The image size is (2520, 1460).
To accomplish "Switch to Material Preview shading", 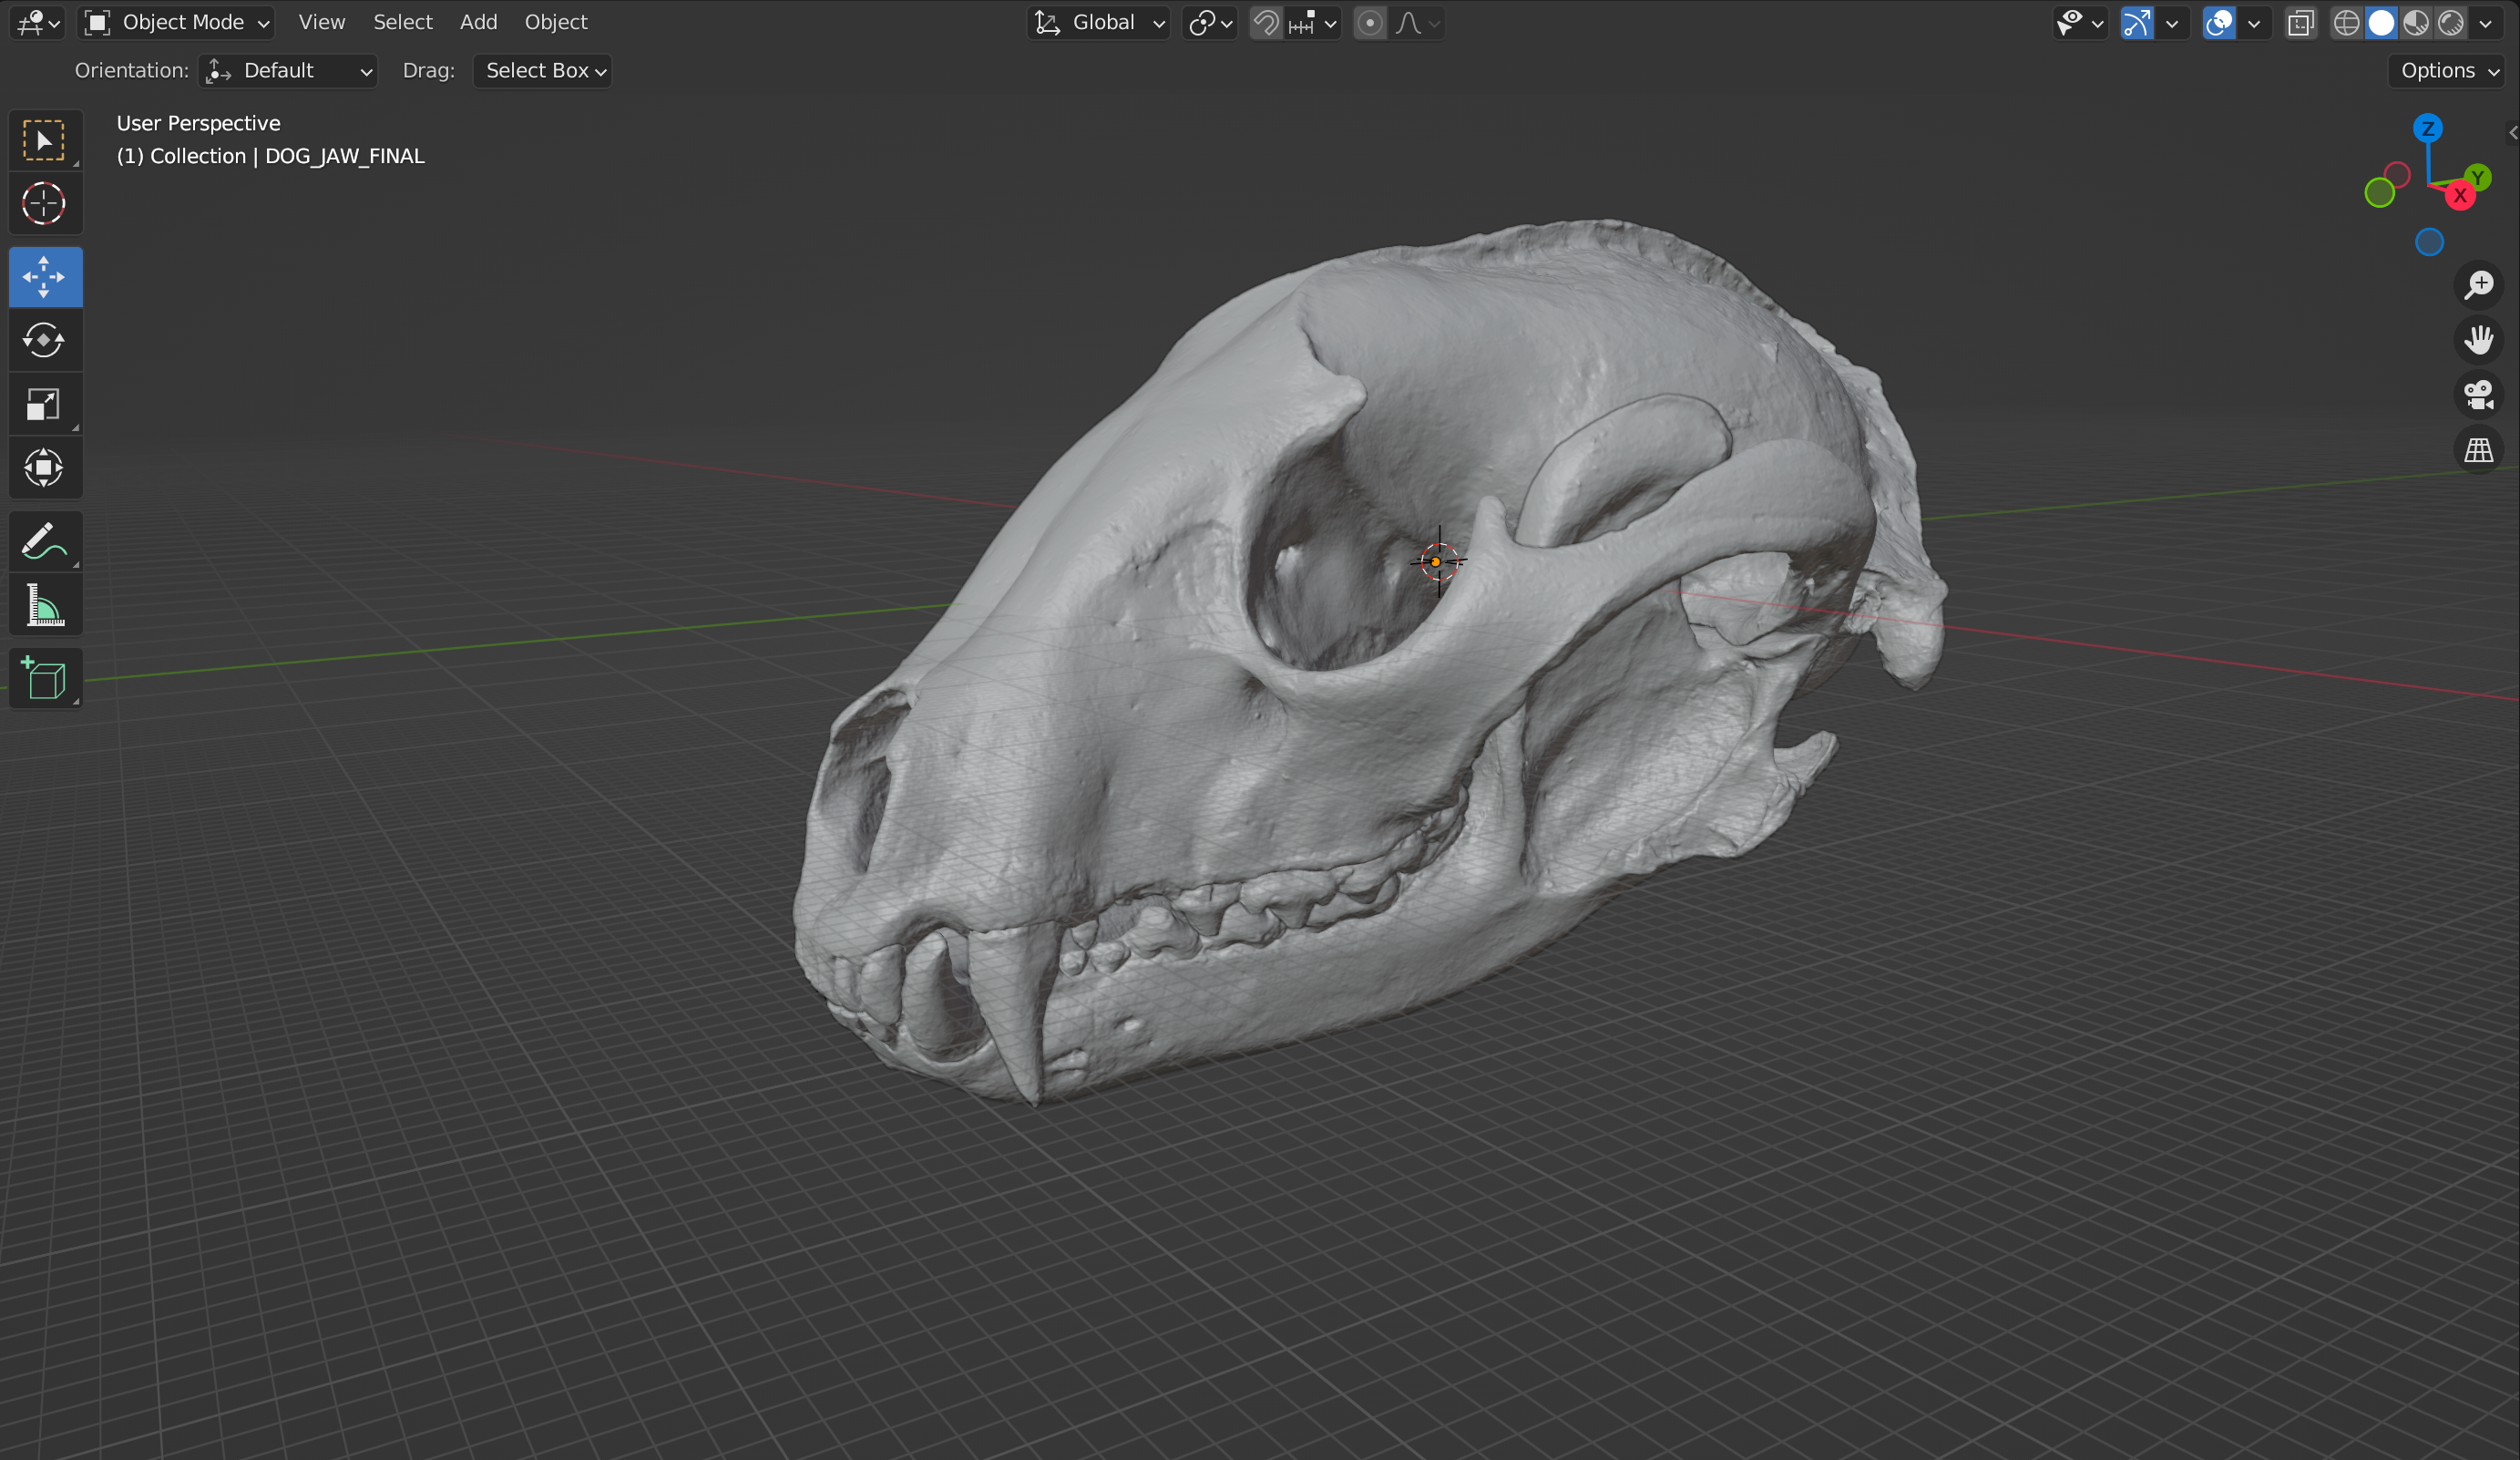I will coord(2417,22).
